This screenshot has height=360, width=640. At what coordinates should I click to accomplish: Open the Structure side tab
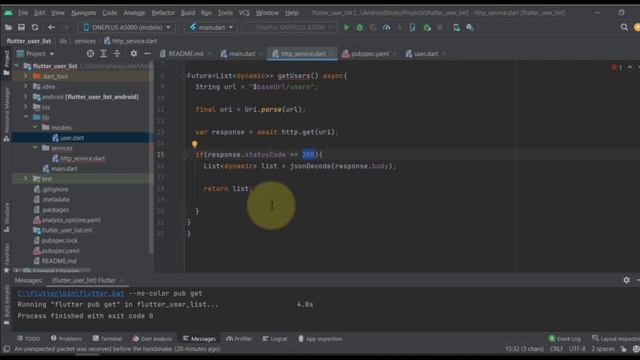click(7, 218)
